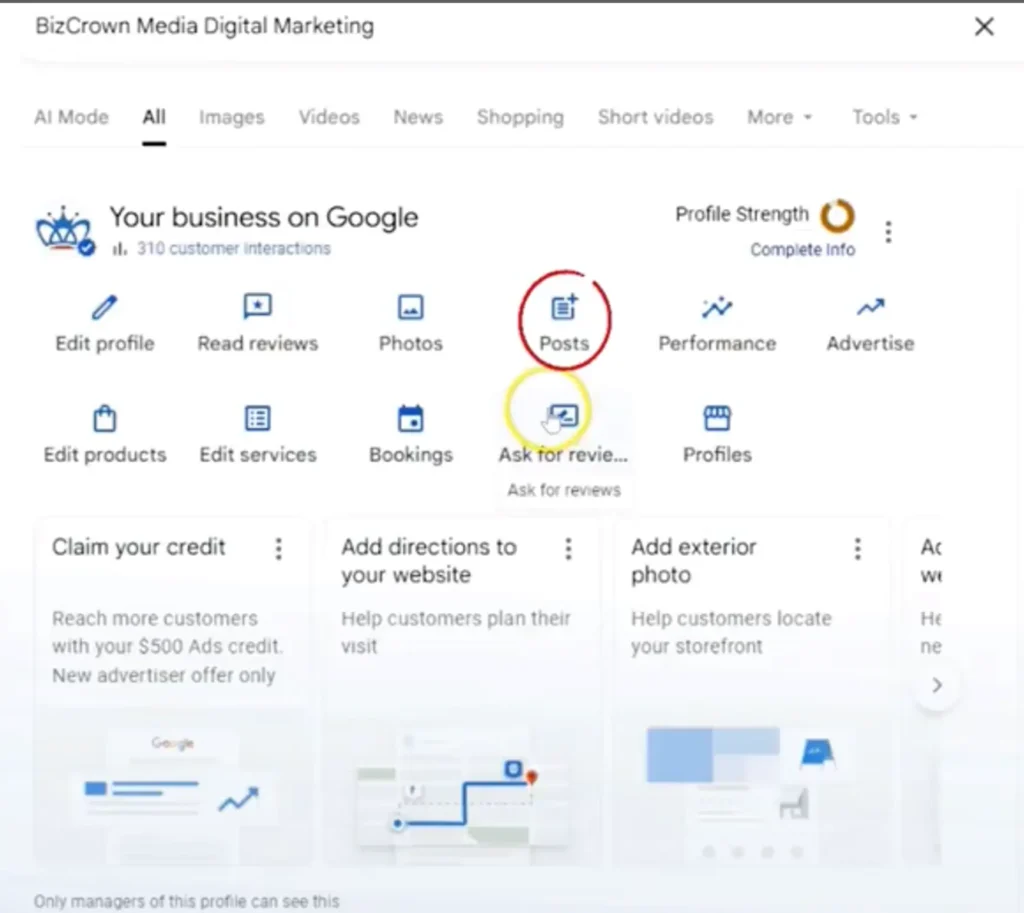Viewport: 1024px width, 913px height.
Task: Switch to the Images tab
Action: [x=231, y=117]
